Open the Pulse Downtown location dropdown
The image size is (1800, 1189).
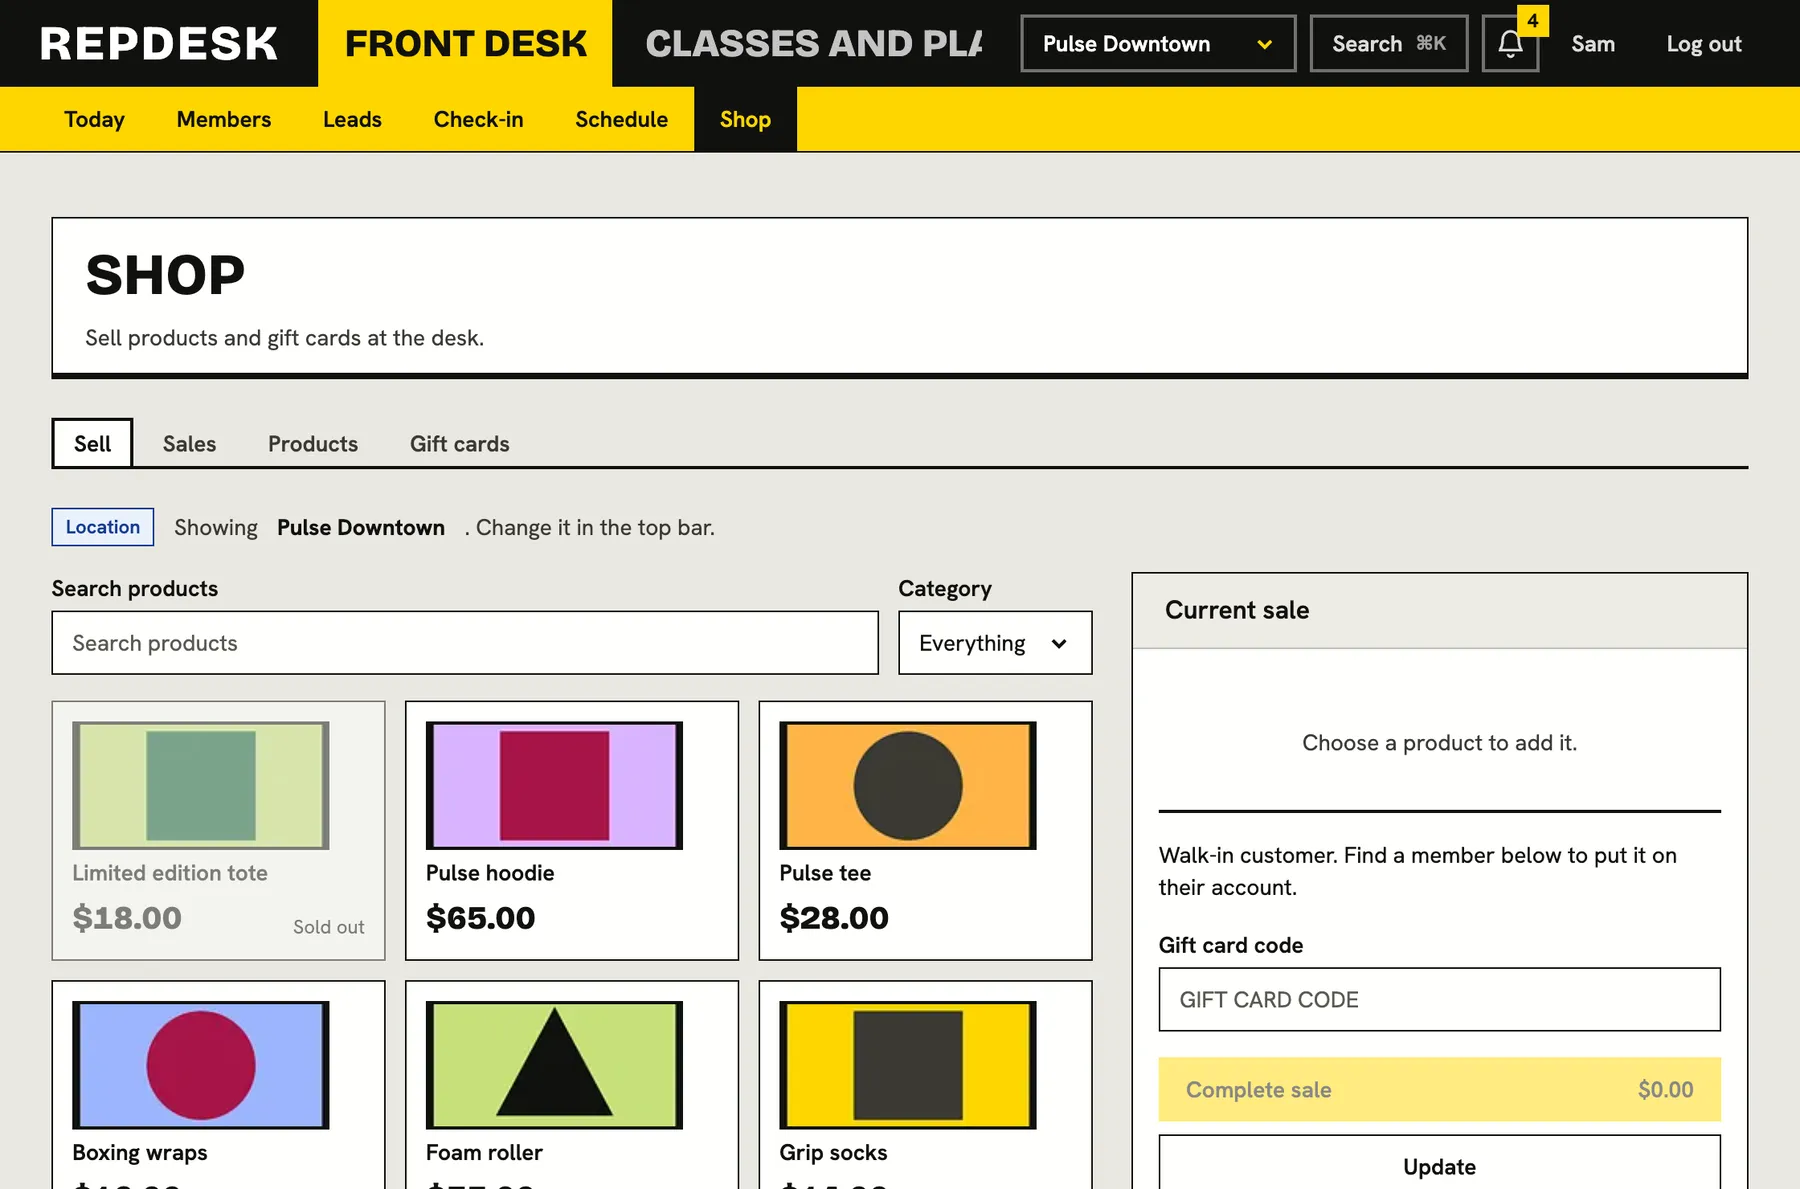[x=1158, y=44]
